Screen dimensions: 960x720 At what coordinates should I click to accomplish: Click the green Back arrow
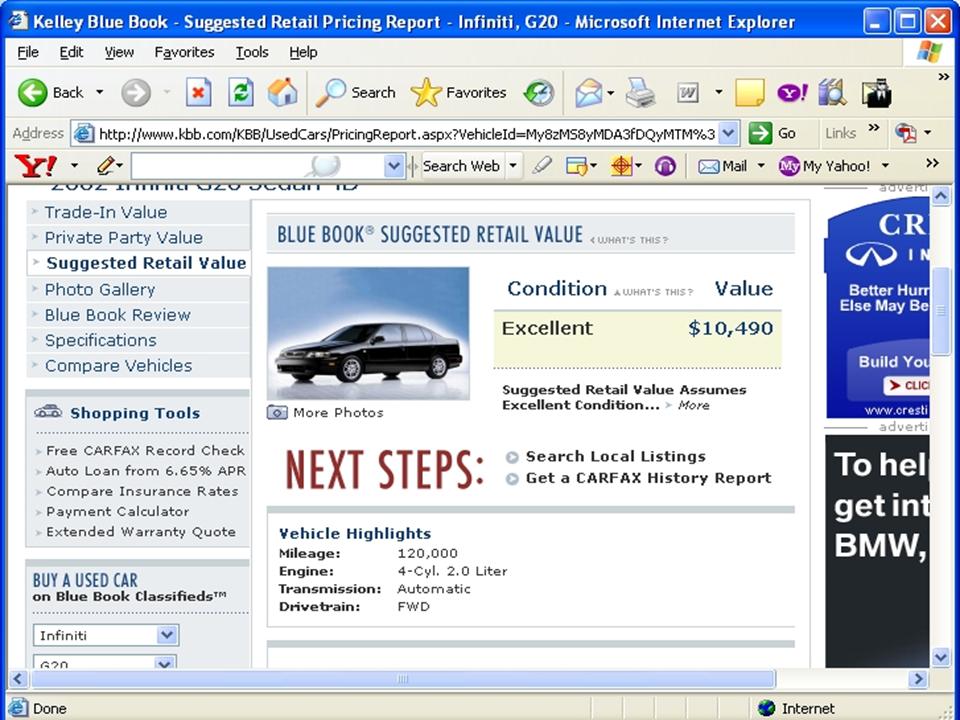[x=33, y=93]
